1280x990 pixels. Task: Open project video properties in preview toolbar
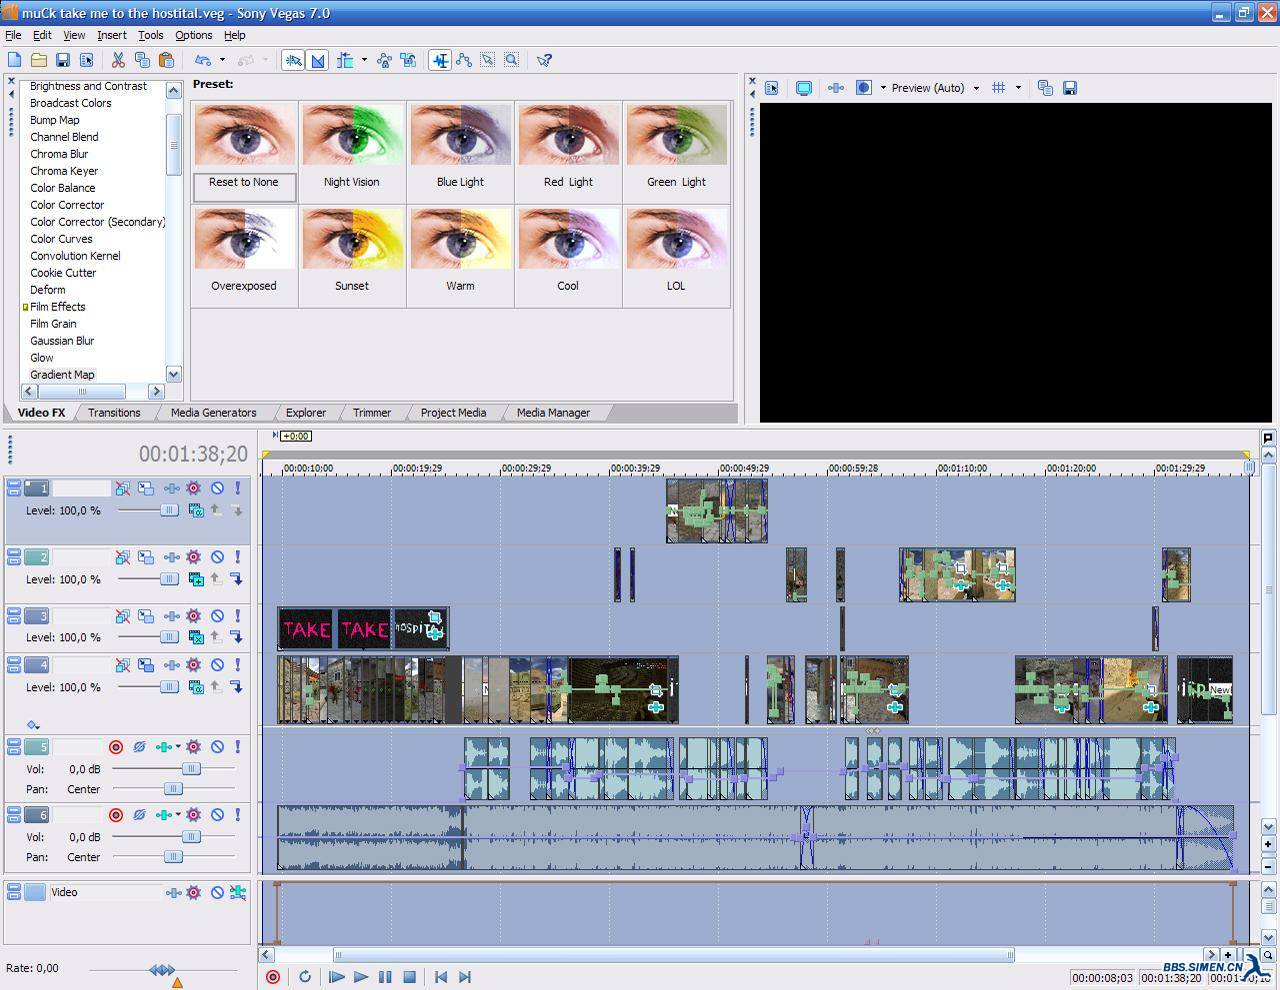pyautogui.click(x=771, y=88)
